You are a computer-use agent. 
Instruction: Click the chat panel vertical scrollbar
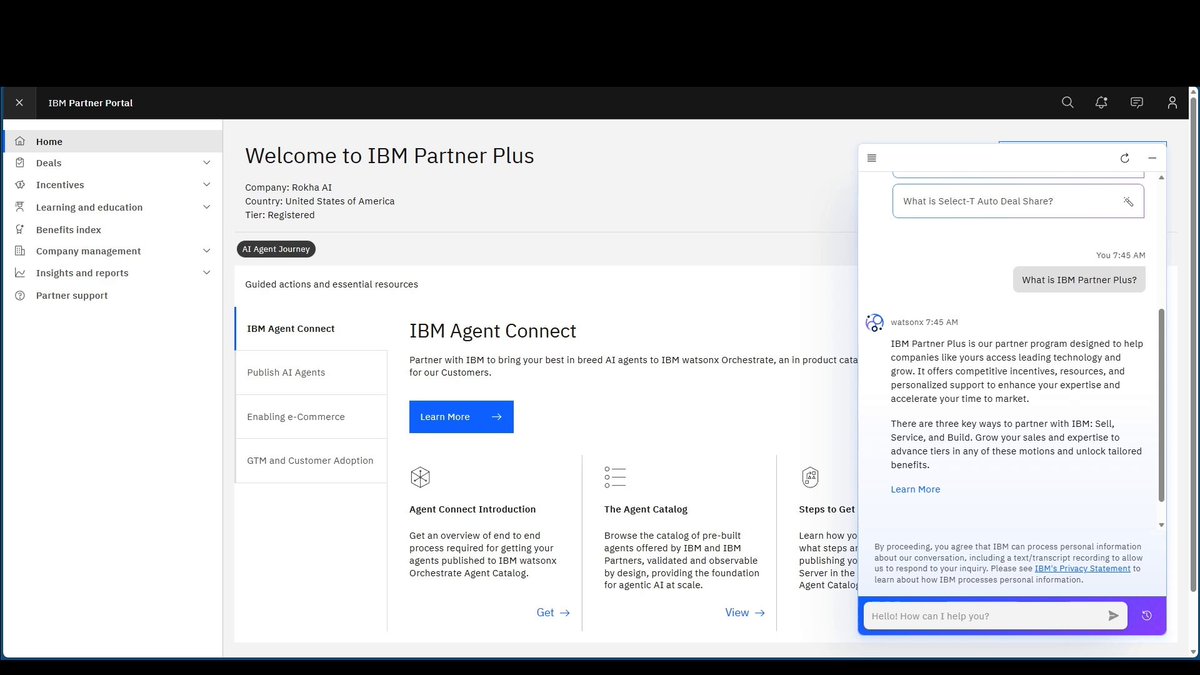pyautogui.click(x=1161, y=405)
